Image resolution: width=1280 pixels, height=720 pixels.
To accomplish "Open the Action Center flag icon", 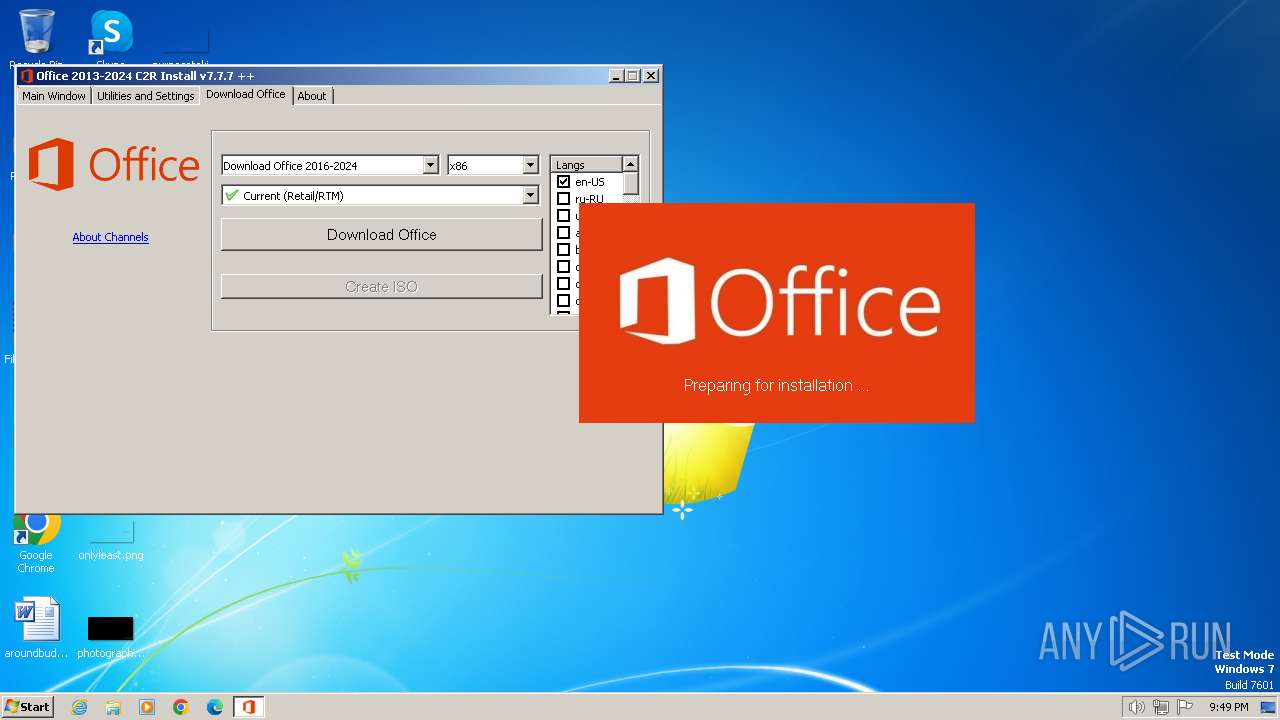I will click(1185, 707).
